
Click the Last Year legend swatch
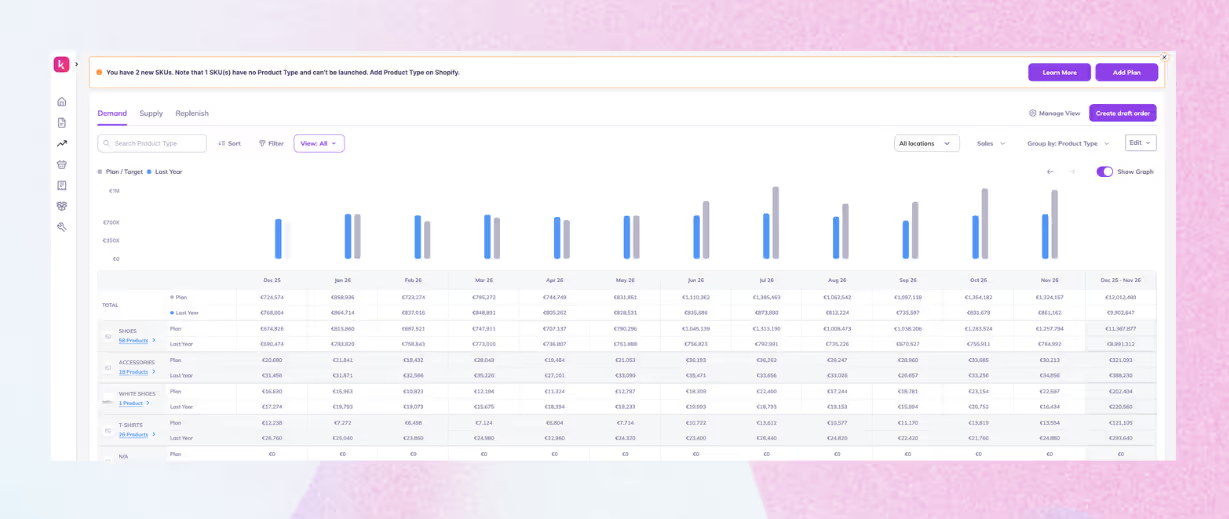tap(149, 172)
